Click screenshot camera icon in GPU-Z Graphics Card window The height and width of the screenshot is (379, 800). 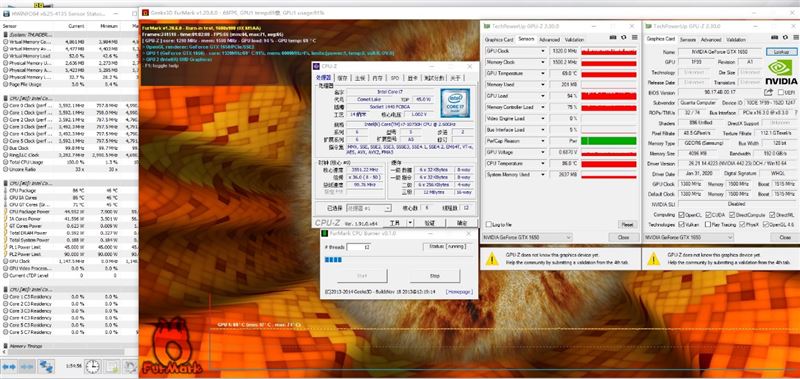[x=774, y=38]
